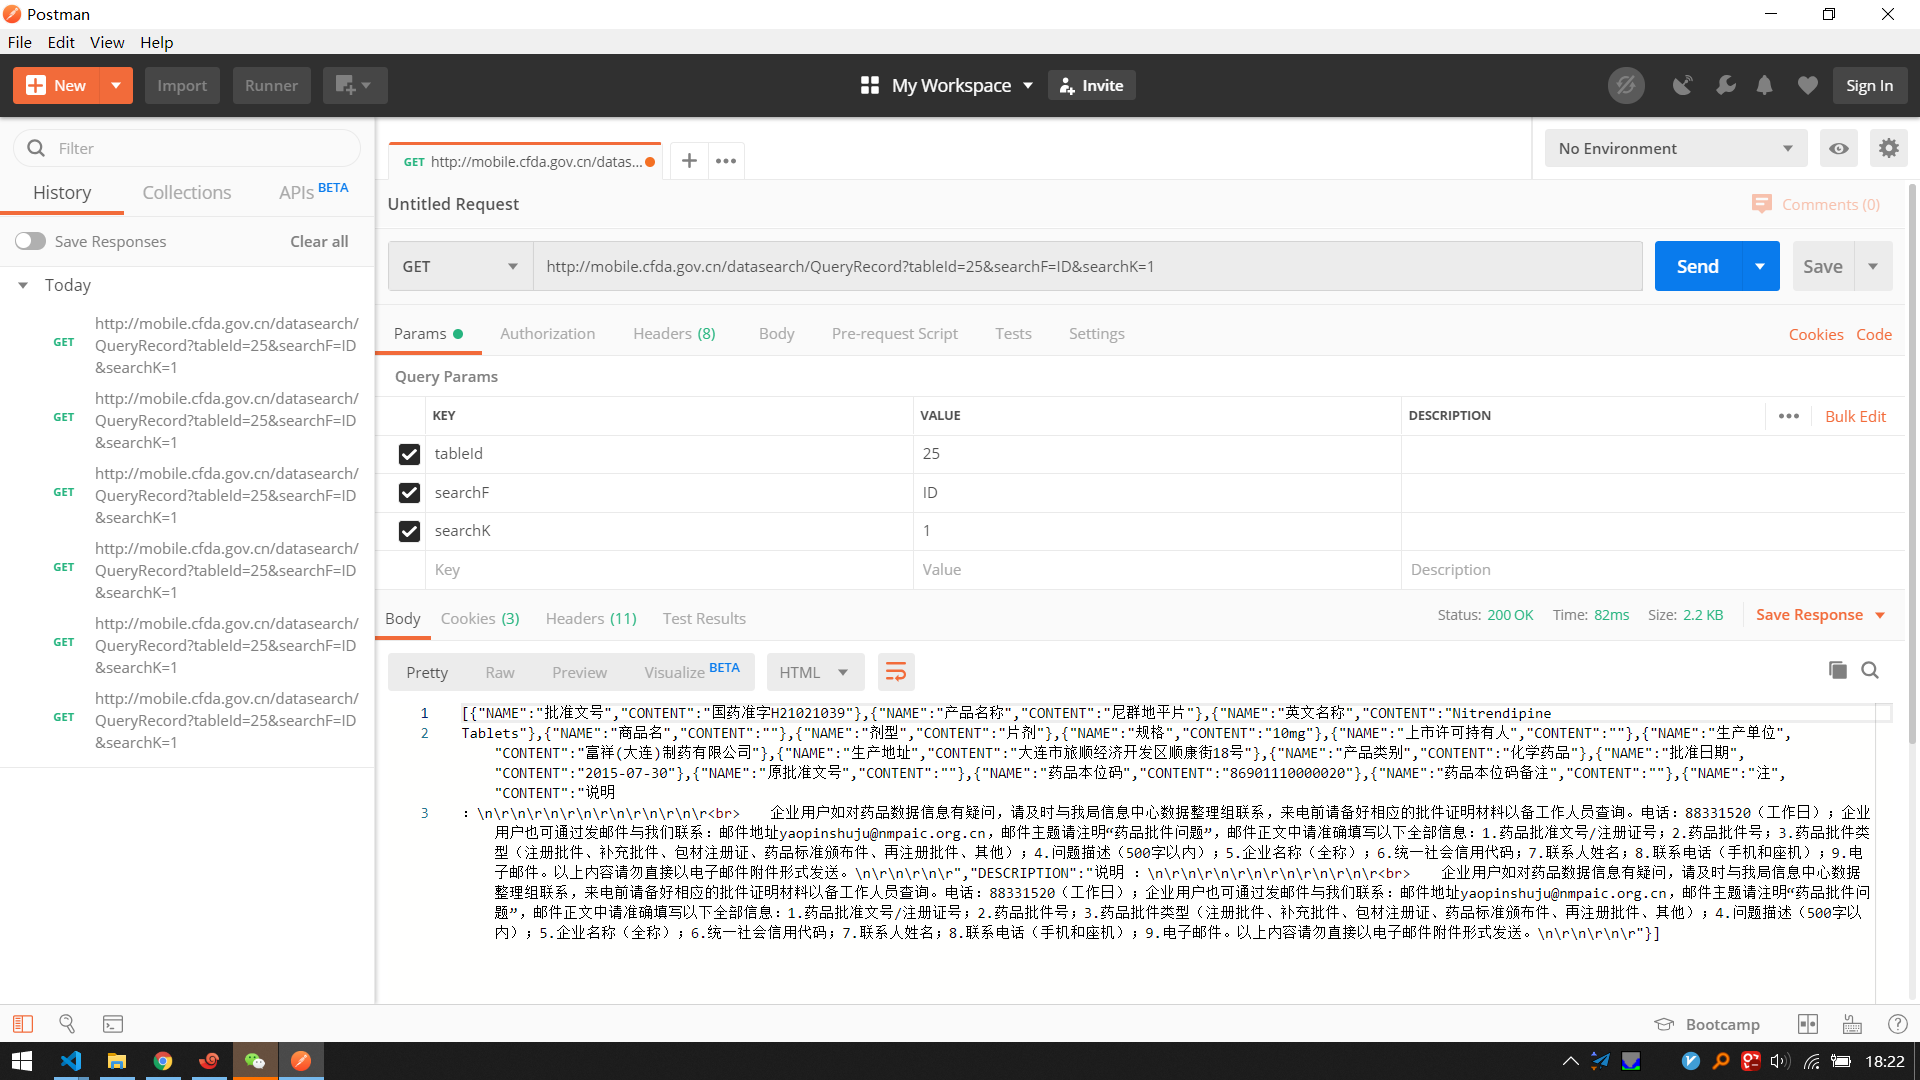Open the satellite capture requests icon
1920x1080 pixels.
(1683, 85)
